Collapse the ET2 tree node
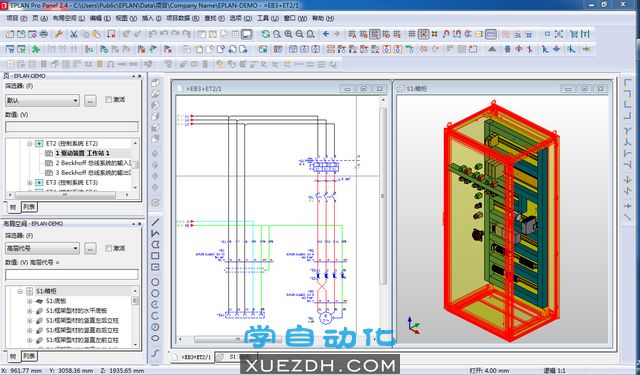Viewport: 640px width, 375px height. click(29, 144)
